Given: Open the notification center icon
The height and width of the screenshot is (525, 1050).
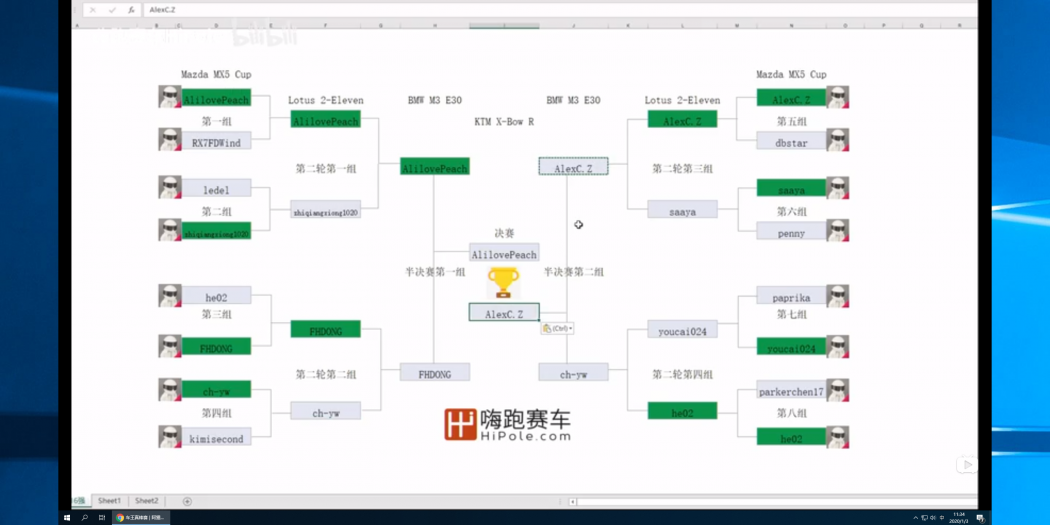Looking at the screenshot, I should coord(980,518).
